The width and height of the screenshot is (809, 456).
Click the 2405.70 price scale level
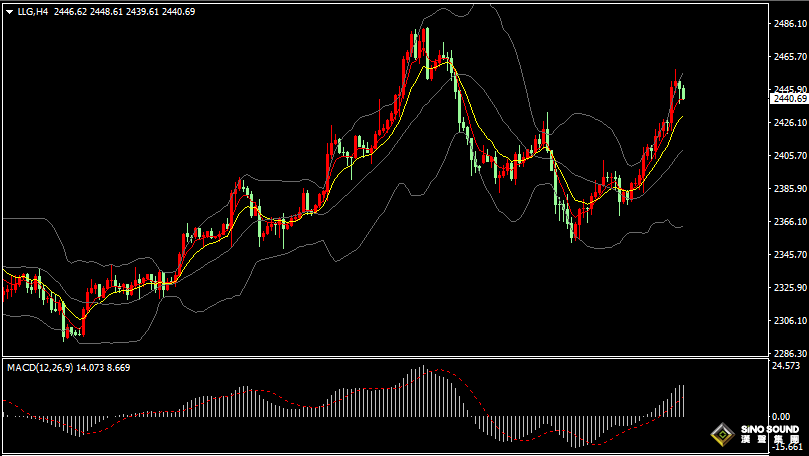click(789, 156)
